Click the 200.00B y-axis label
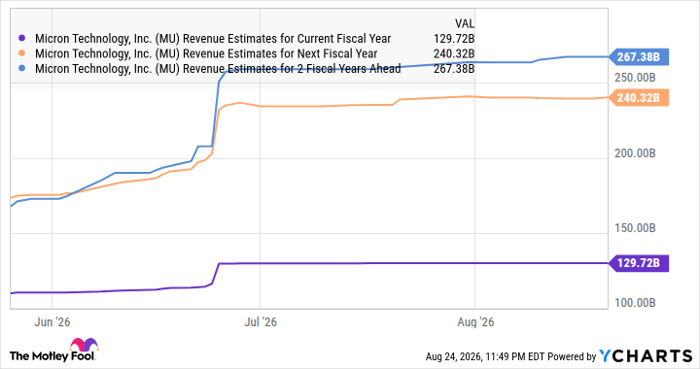Image resolution: width=700 pixels, height=369 pixels. pyautogui.click(x=635, y=153)
